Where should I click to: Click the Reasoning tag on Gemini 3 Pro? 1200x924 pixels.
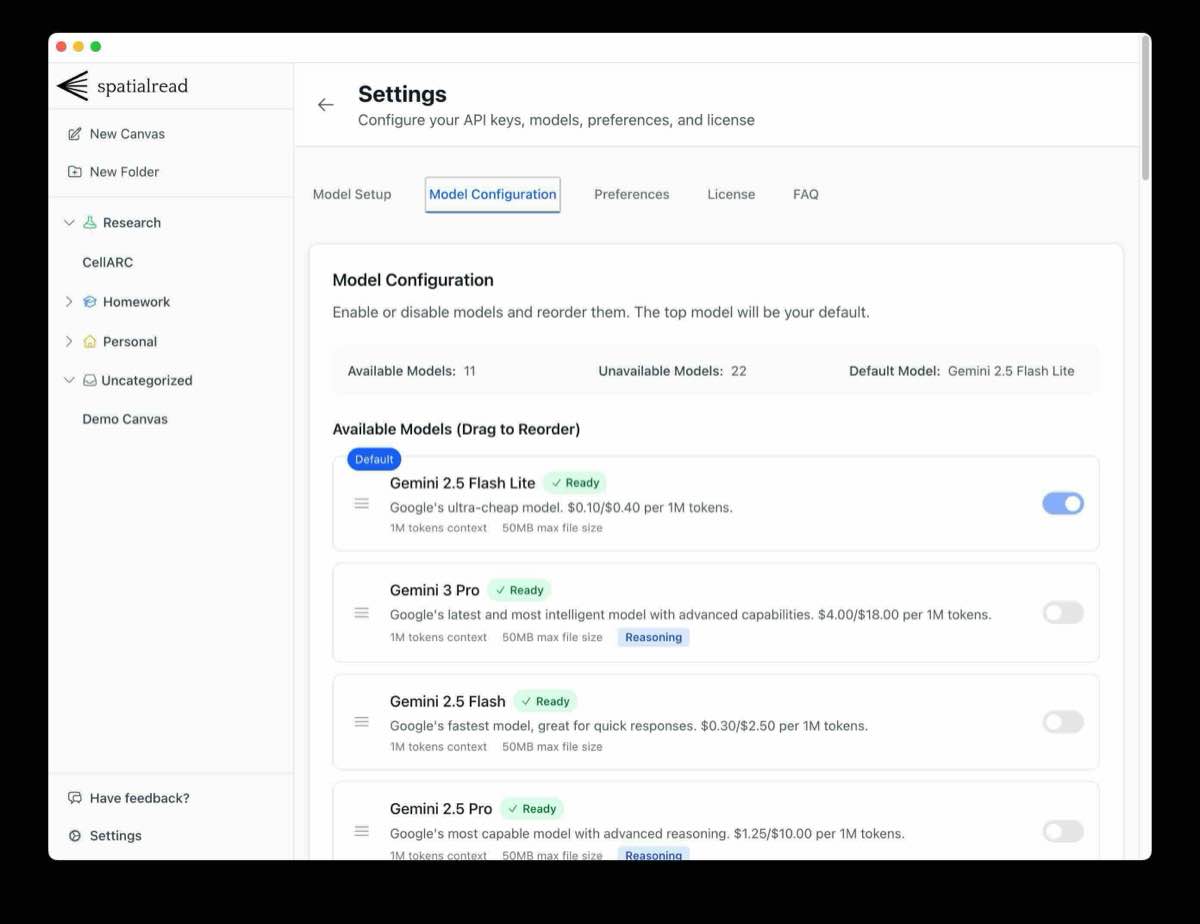pos(653,638)
